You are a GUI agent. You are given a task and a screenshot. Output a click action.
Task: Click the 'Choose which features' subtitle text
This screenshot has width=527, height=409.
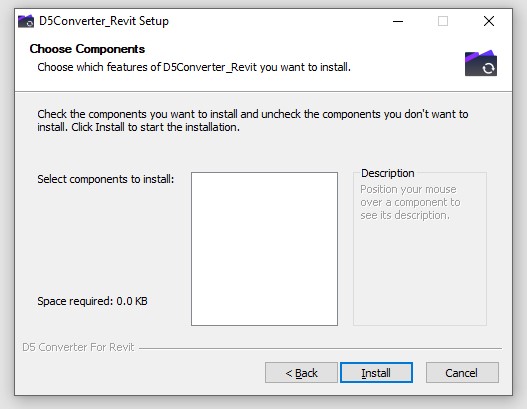[x=194, y=67]
